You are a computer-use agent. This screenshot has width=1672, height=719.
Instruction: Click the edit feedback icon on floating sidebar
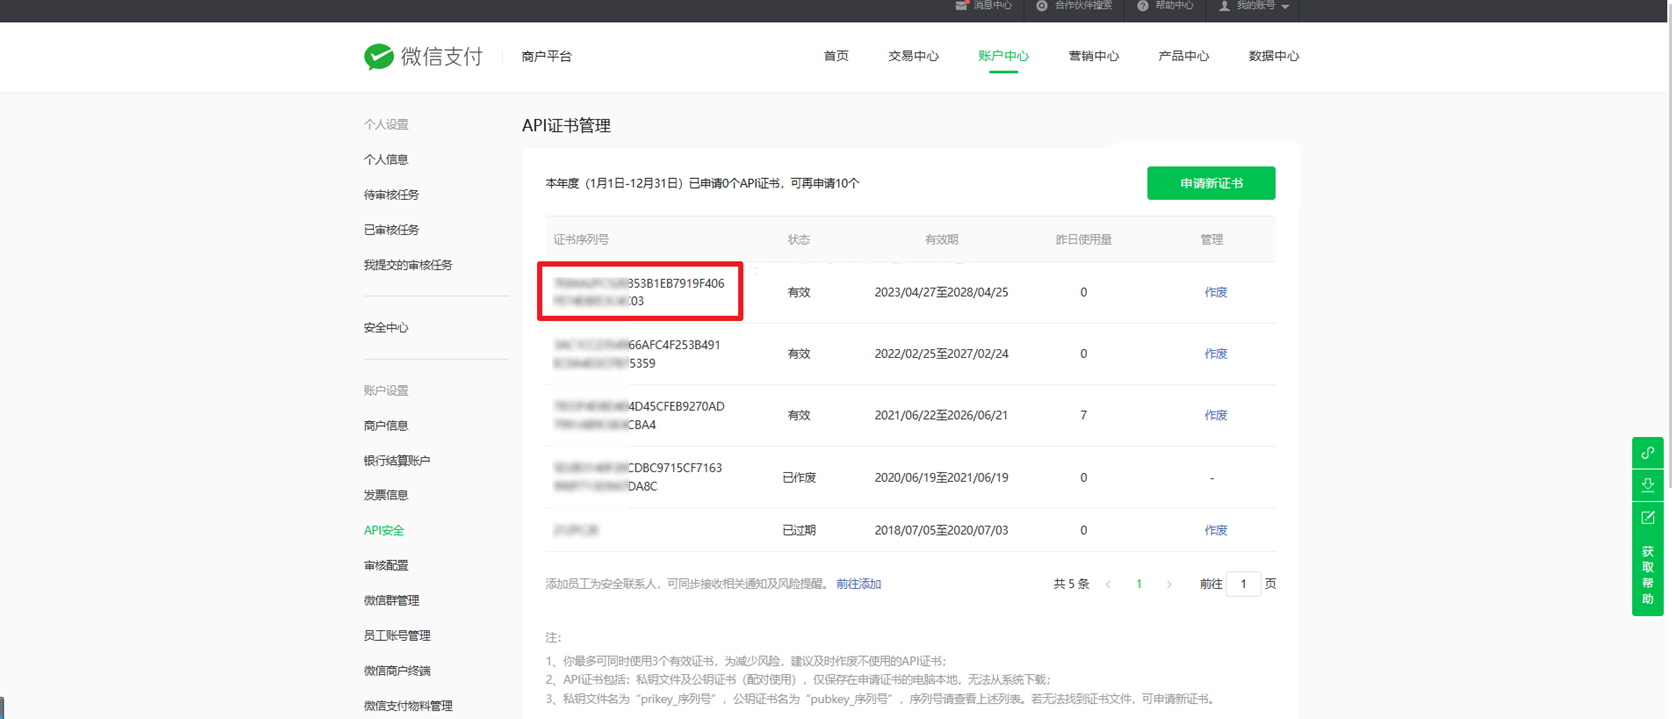[1647, 518]
